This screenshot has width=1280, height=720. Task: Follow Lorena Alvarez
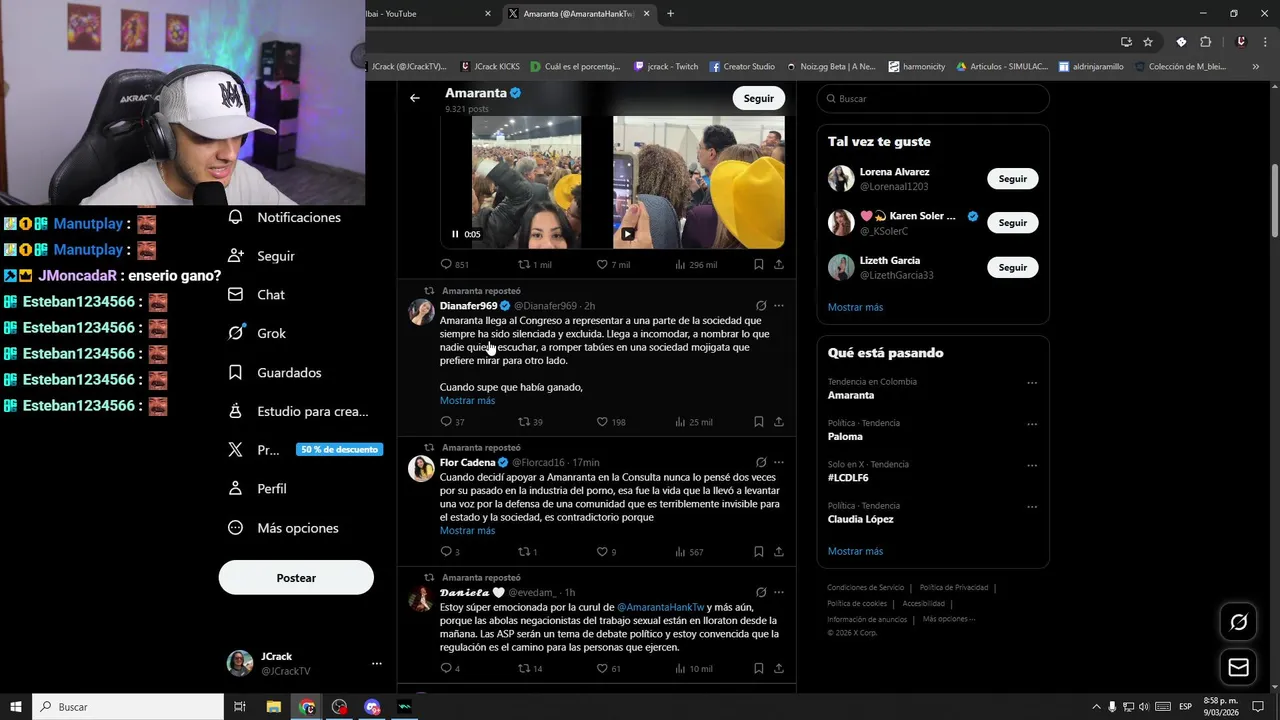pos(1012,179)
